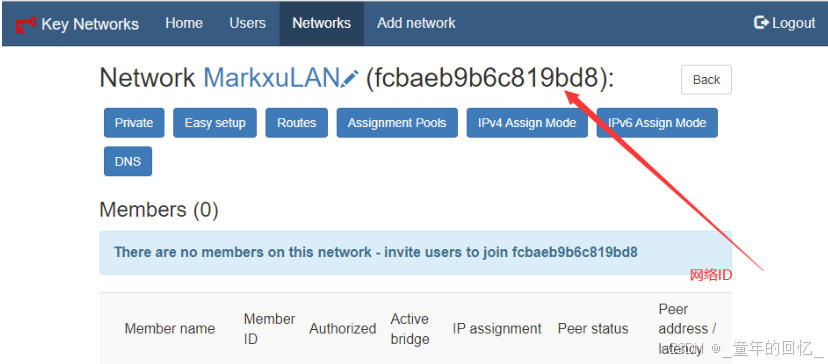828x364 pixels.
Task: Click the Back button
Action: coord(706,80)
